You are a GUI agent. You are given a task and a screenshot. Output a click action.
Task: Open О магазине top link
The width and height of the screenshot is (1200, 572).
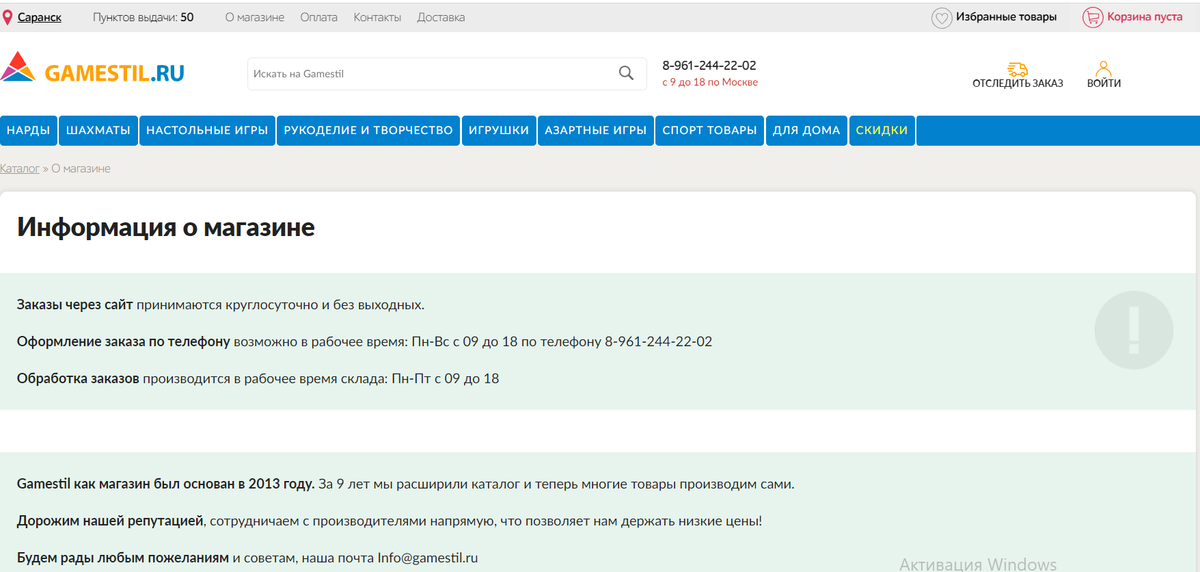(x=254, y=17)
